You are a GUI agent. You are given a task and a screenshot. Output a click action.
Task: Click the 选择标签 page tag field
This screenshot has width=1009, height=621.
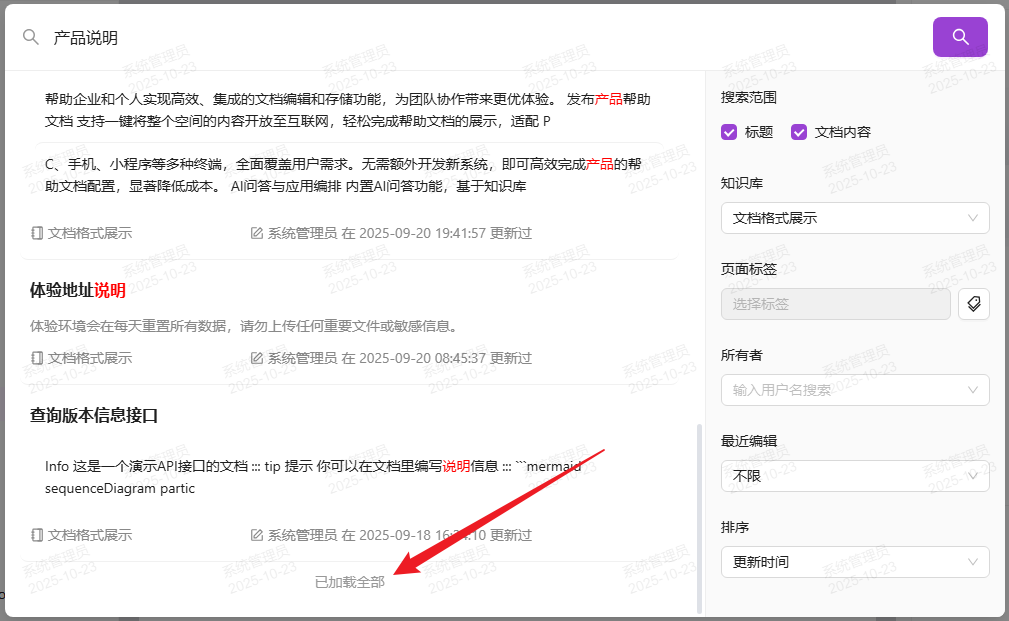(835, 304)
